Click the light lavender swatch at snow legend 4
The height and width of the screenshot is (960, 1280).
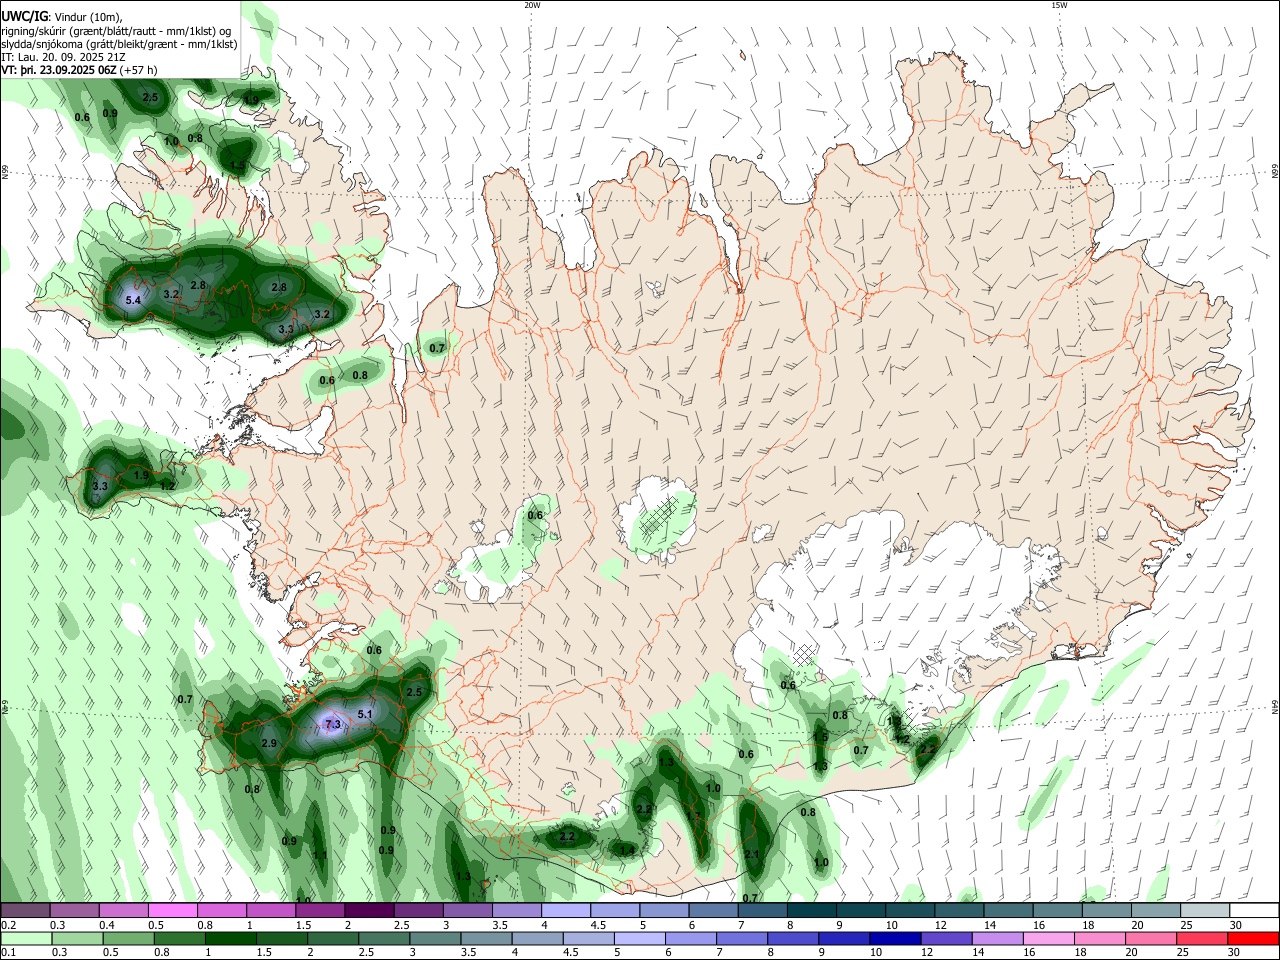[x=566, y=911]
